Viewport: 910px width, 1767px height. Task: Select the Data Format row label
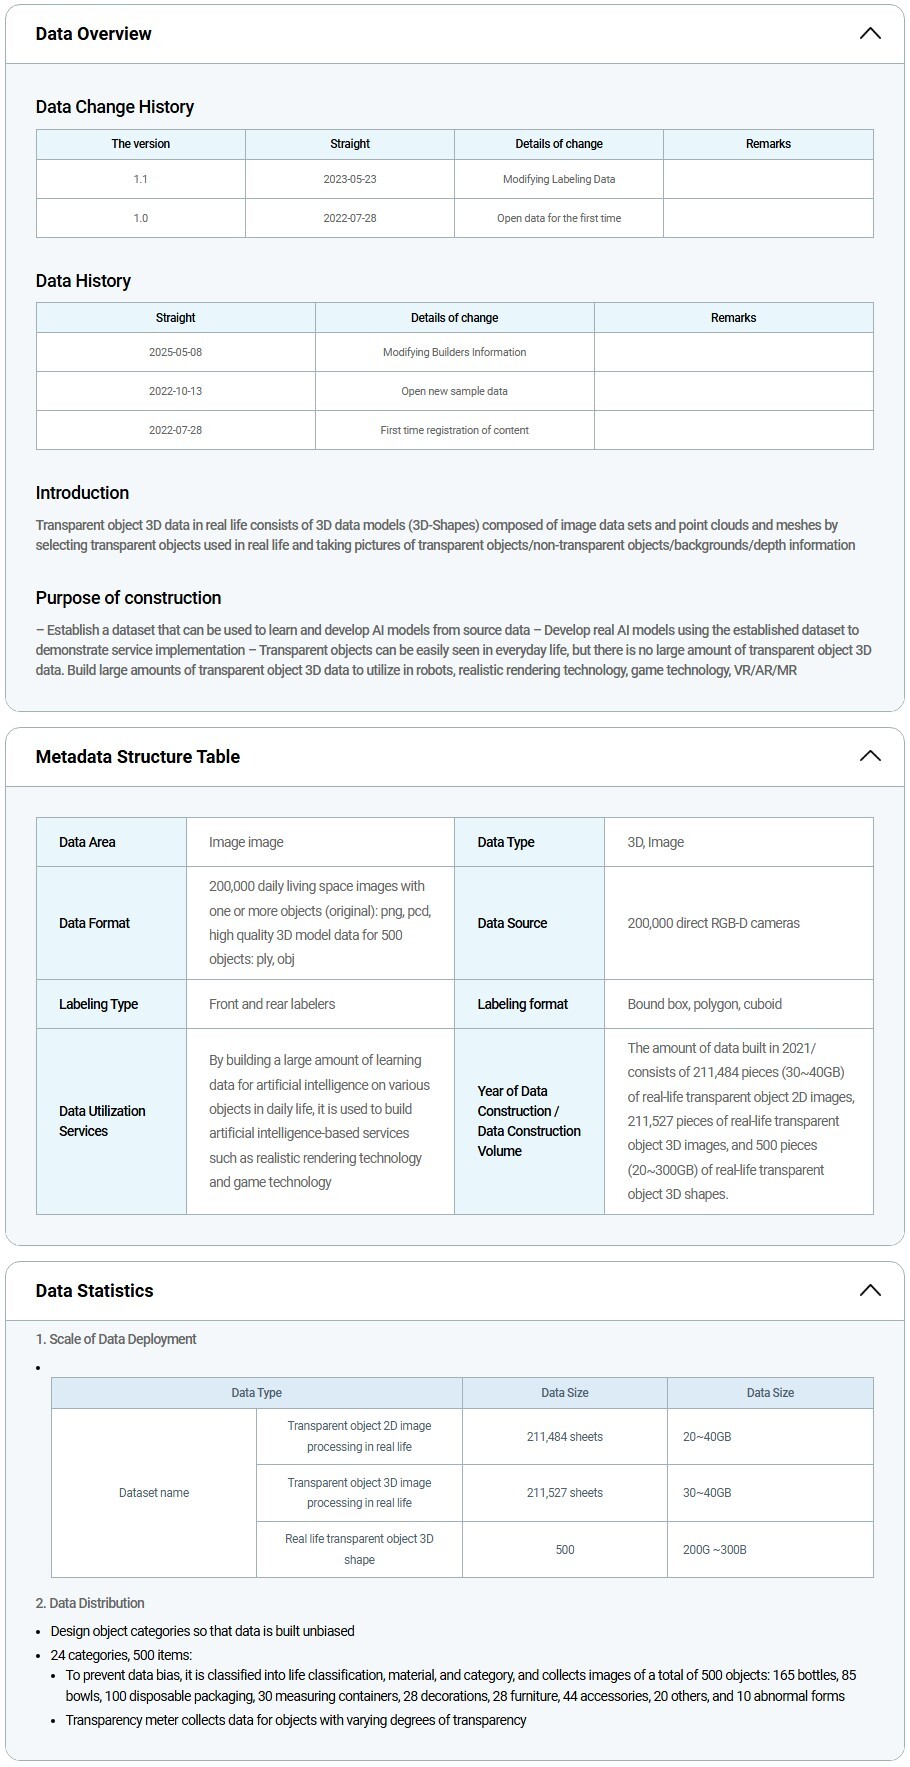tap(95, 923)
